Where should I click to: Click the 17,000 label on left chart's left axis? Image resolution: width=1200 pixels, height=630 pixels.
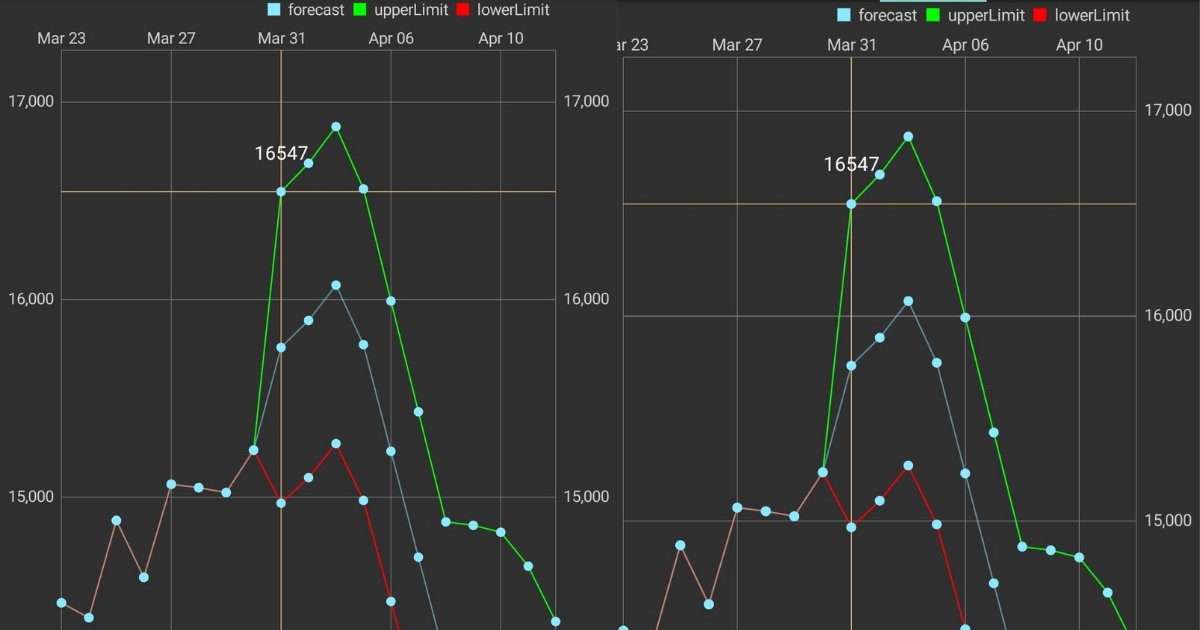[x=31, y=101]
